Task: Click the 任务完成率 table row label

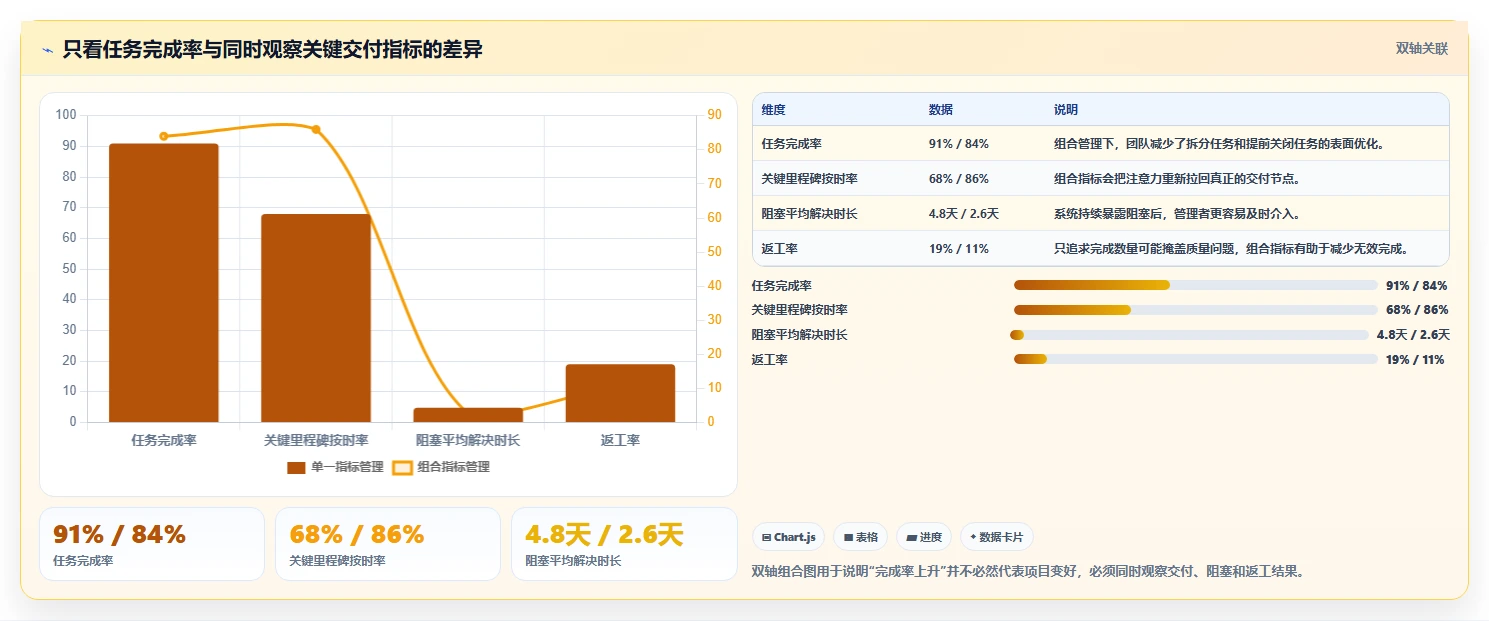Action: (x=791, y=144)
